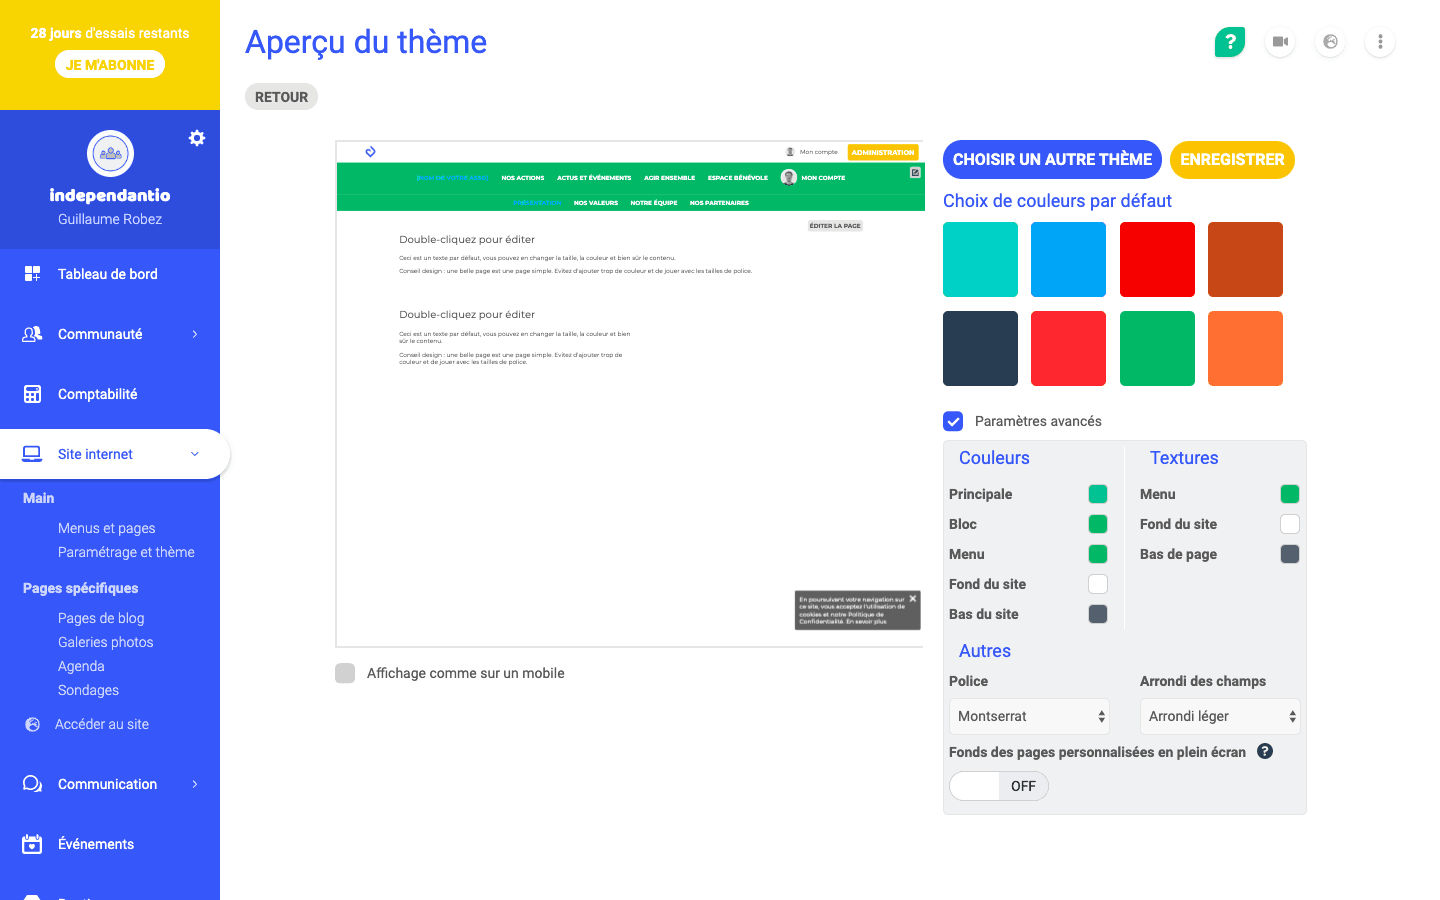Click JE M'ABONNE subscribe button
Image resolution: width=1440 pixels, height=900 pixels.
[110, 64]
